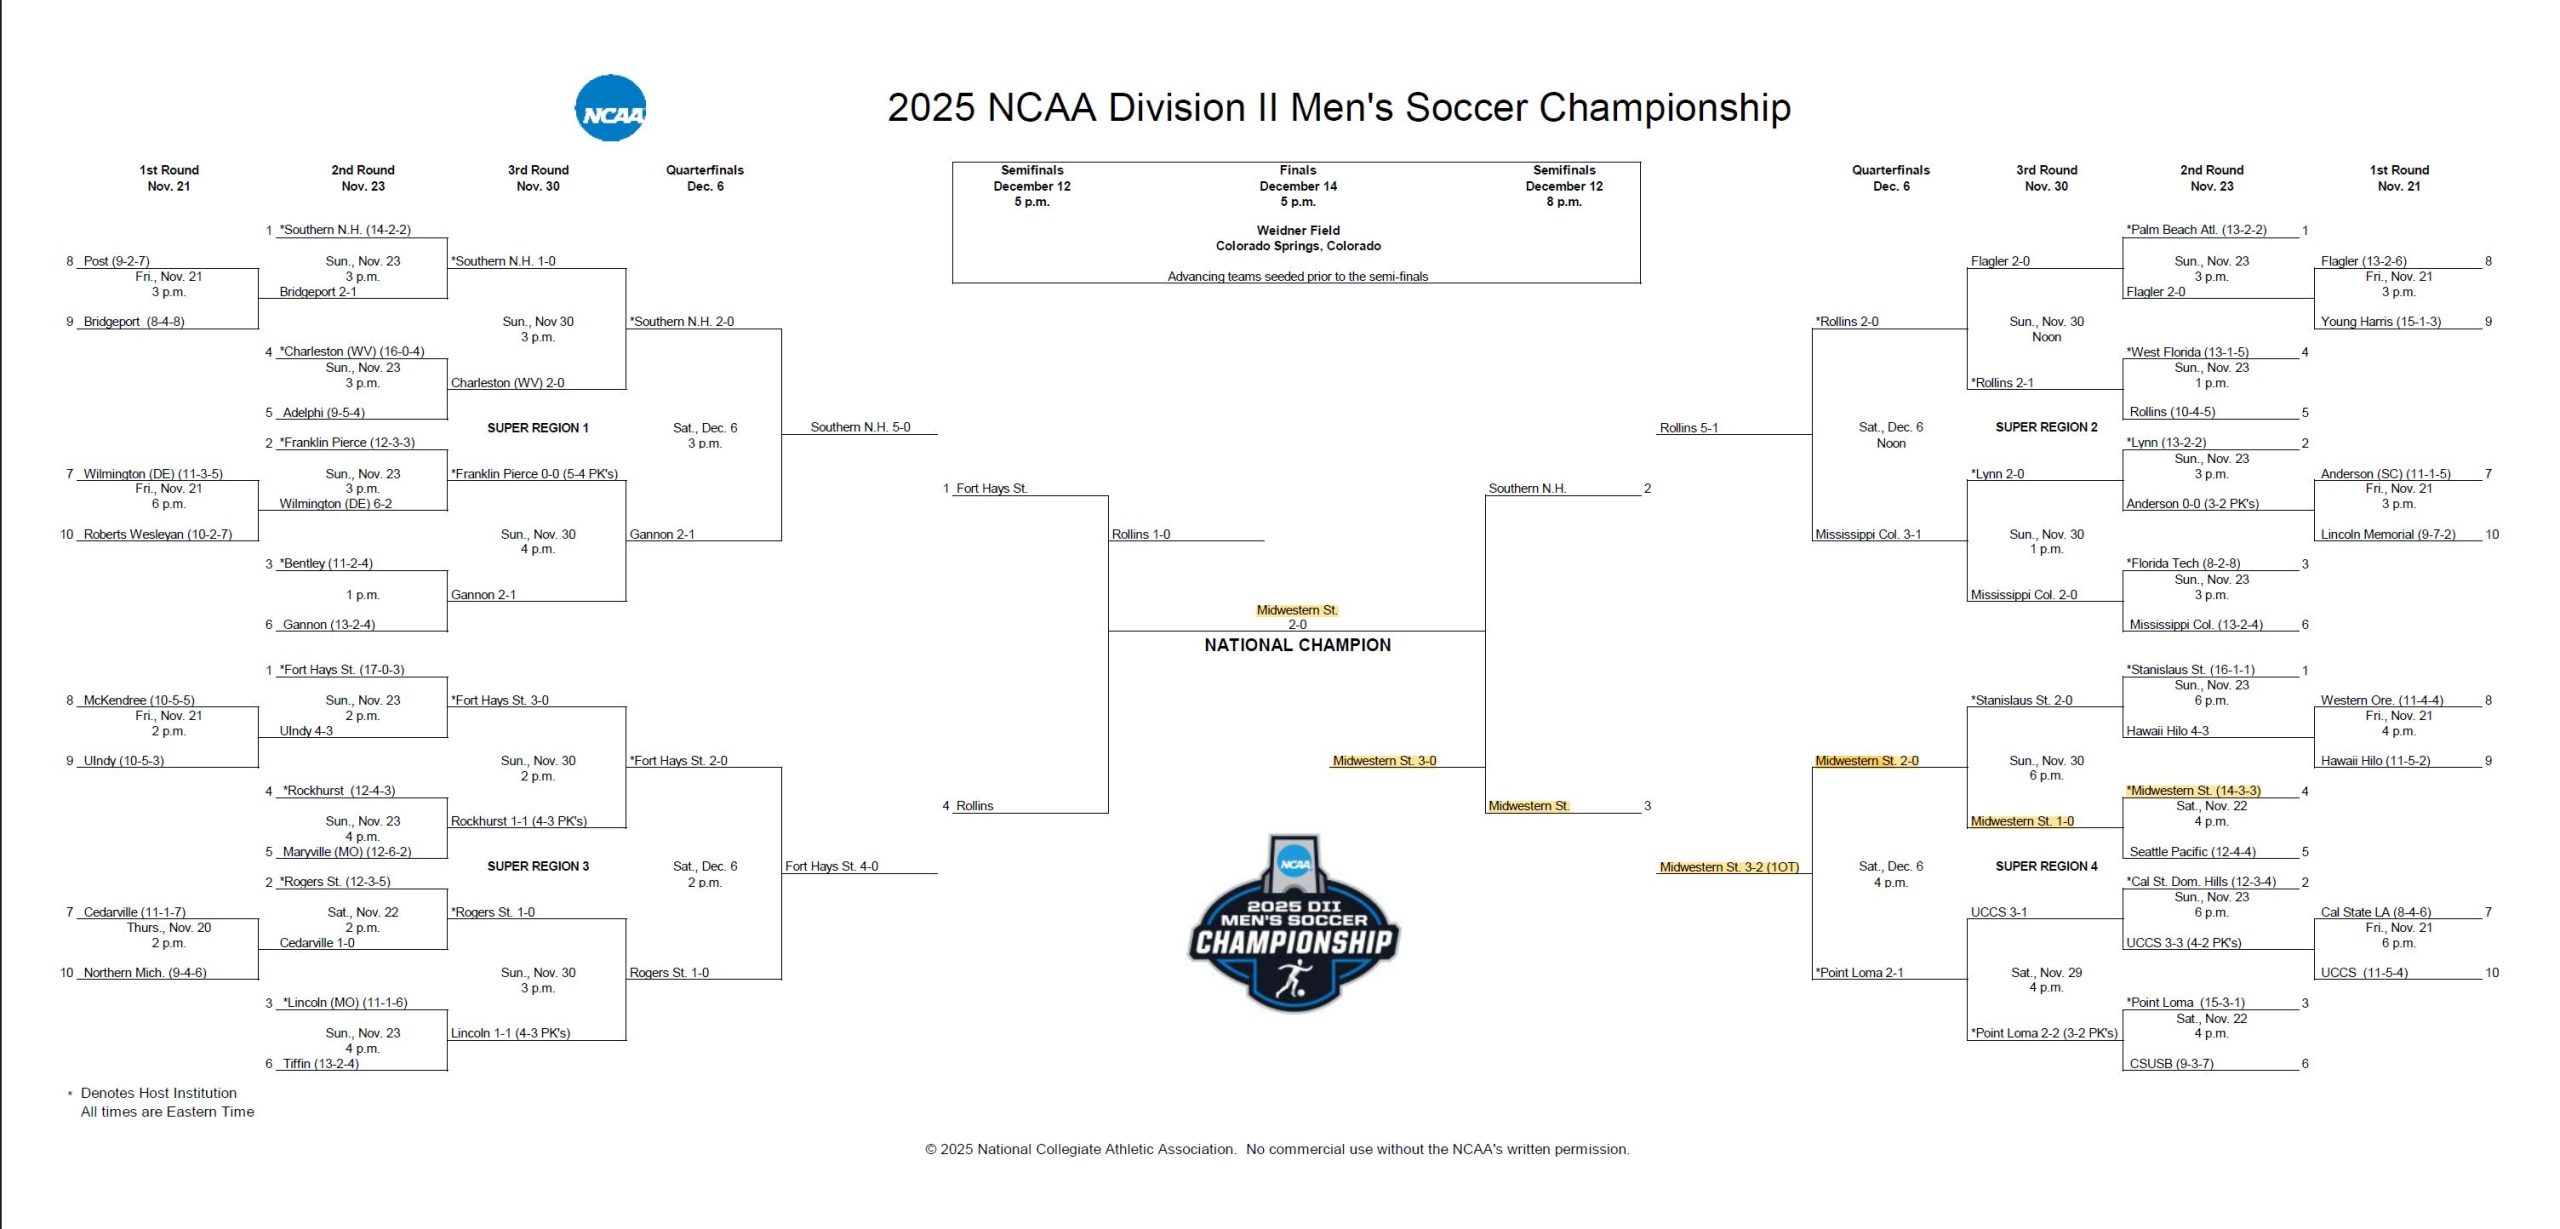This screenshot has width=2560, height=1229.
Task: Click the SUPER REGION 1 label
Action: (x=538, y=428)
